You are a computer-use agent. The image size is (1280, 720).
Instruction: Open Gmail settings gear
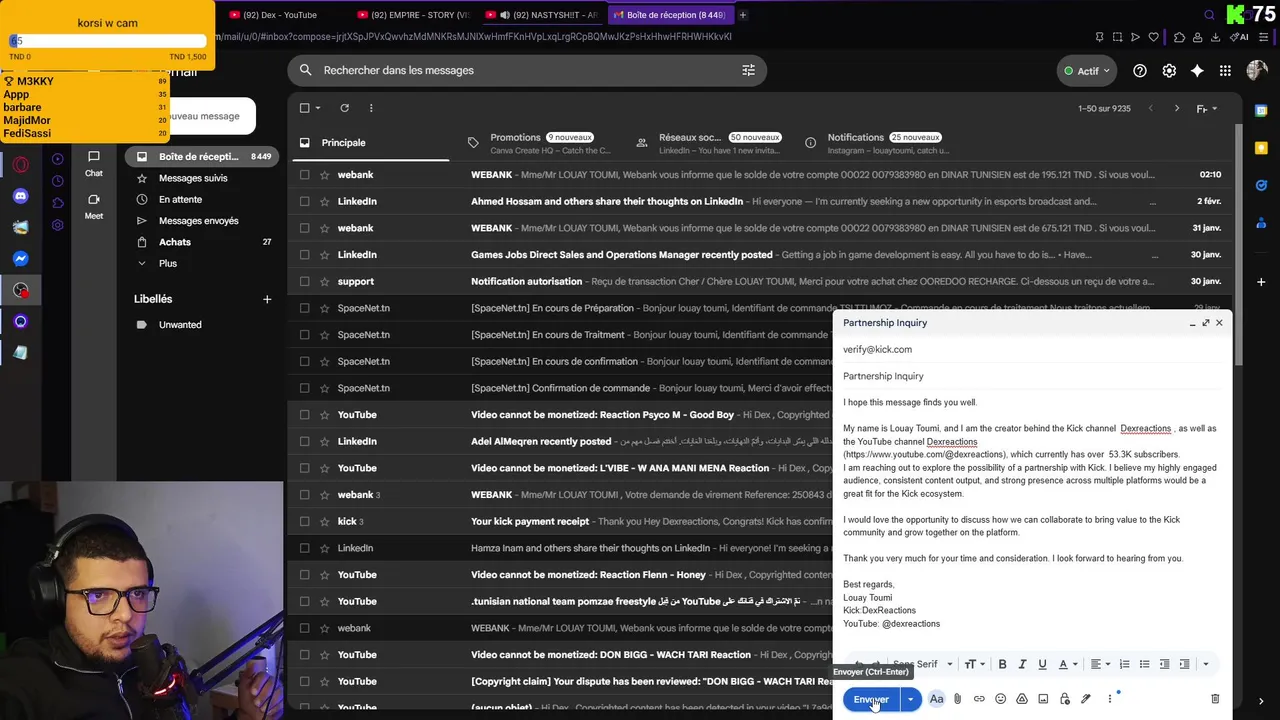click(x=1169, y=71)
